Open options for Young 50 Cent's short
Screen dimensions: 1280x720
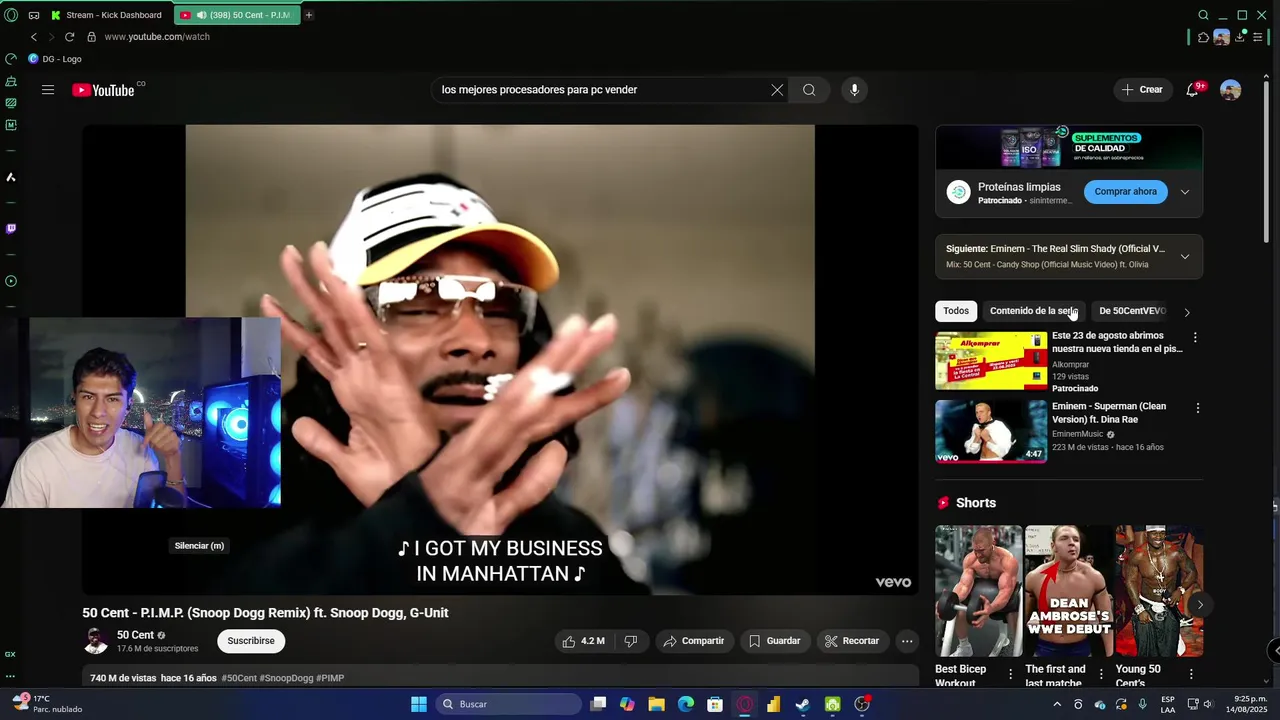(x=1191, y=674)
